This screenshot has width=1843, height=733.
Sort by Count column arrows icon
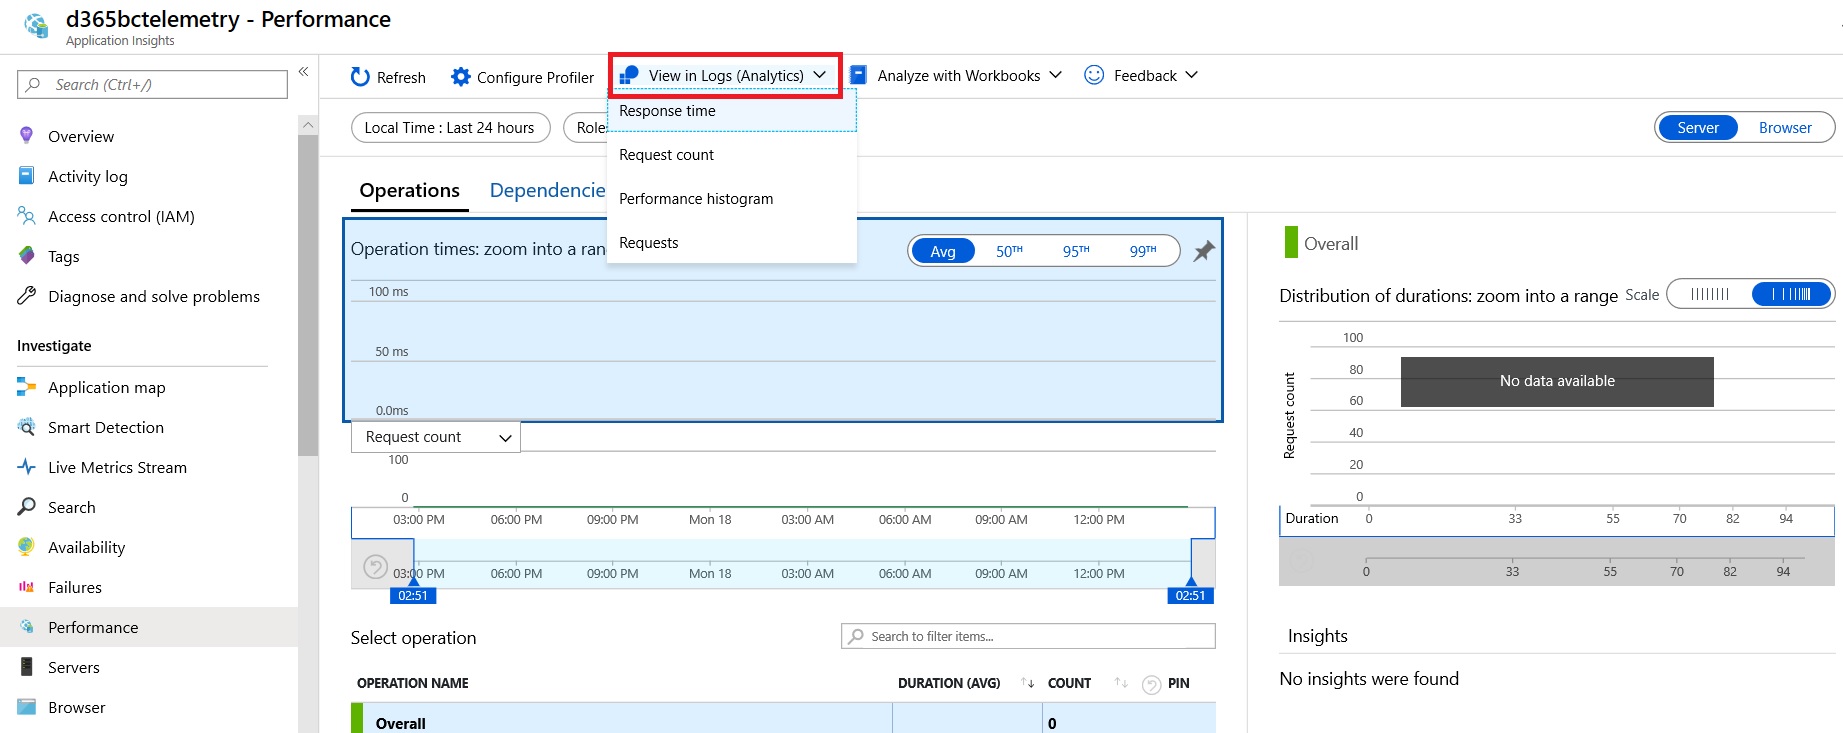pos(1120,683)
